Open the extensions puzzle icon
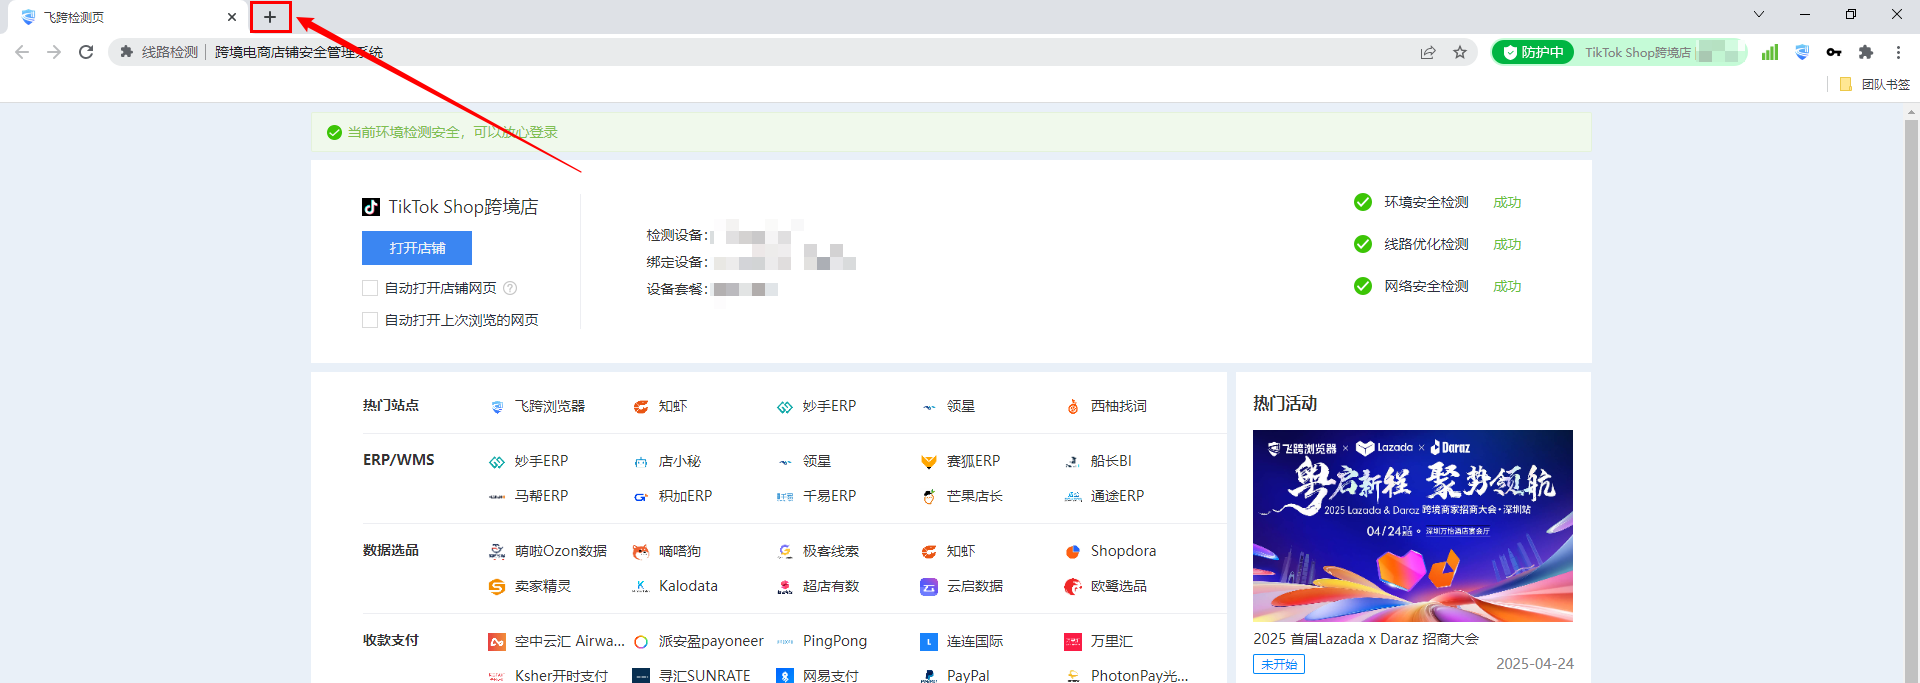Viewport: 1920px width, 683px height. [1866, 52]
